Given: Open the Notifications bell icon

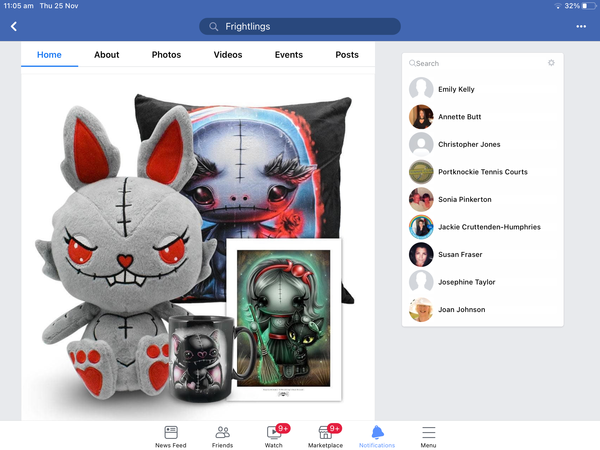Looking at the screenshot, I should (x=377, y=432).
